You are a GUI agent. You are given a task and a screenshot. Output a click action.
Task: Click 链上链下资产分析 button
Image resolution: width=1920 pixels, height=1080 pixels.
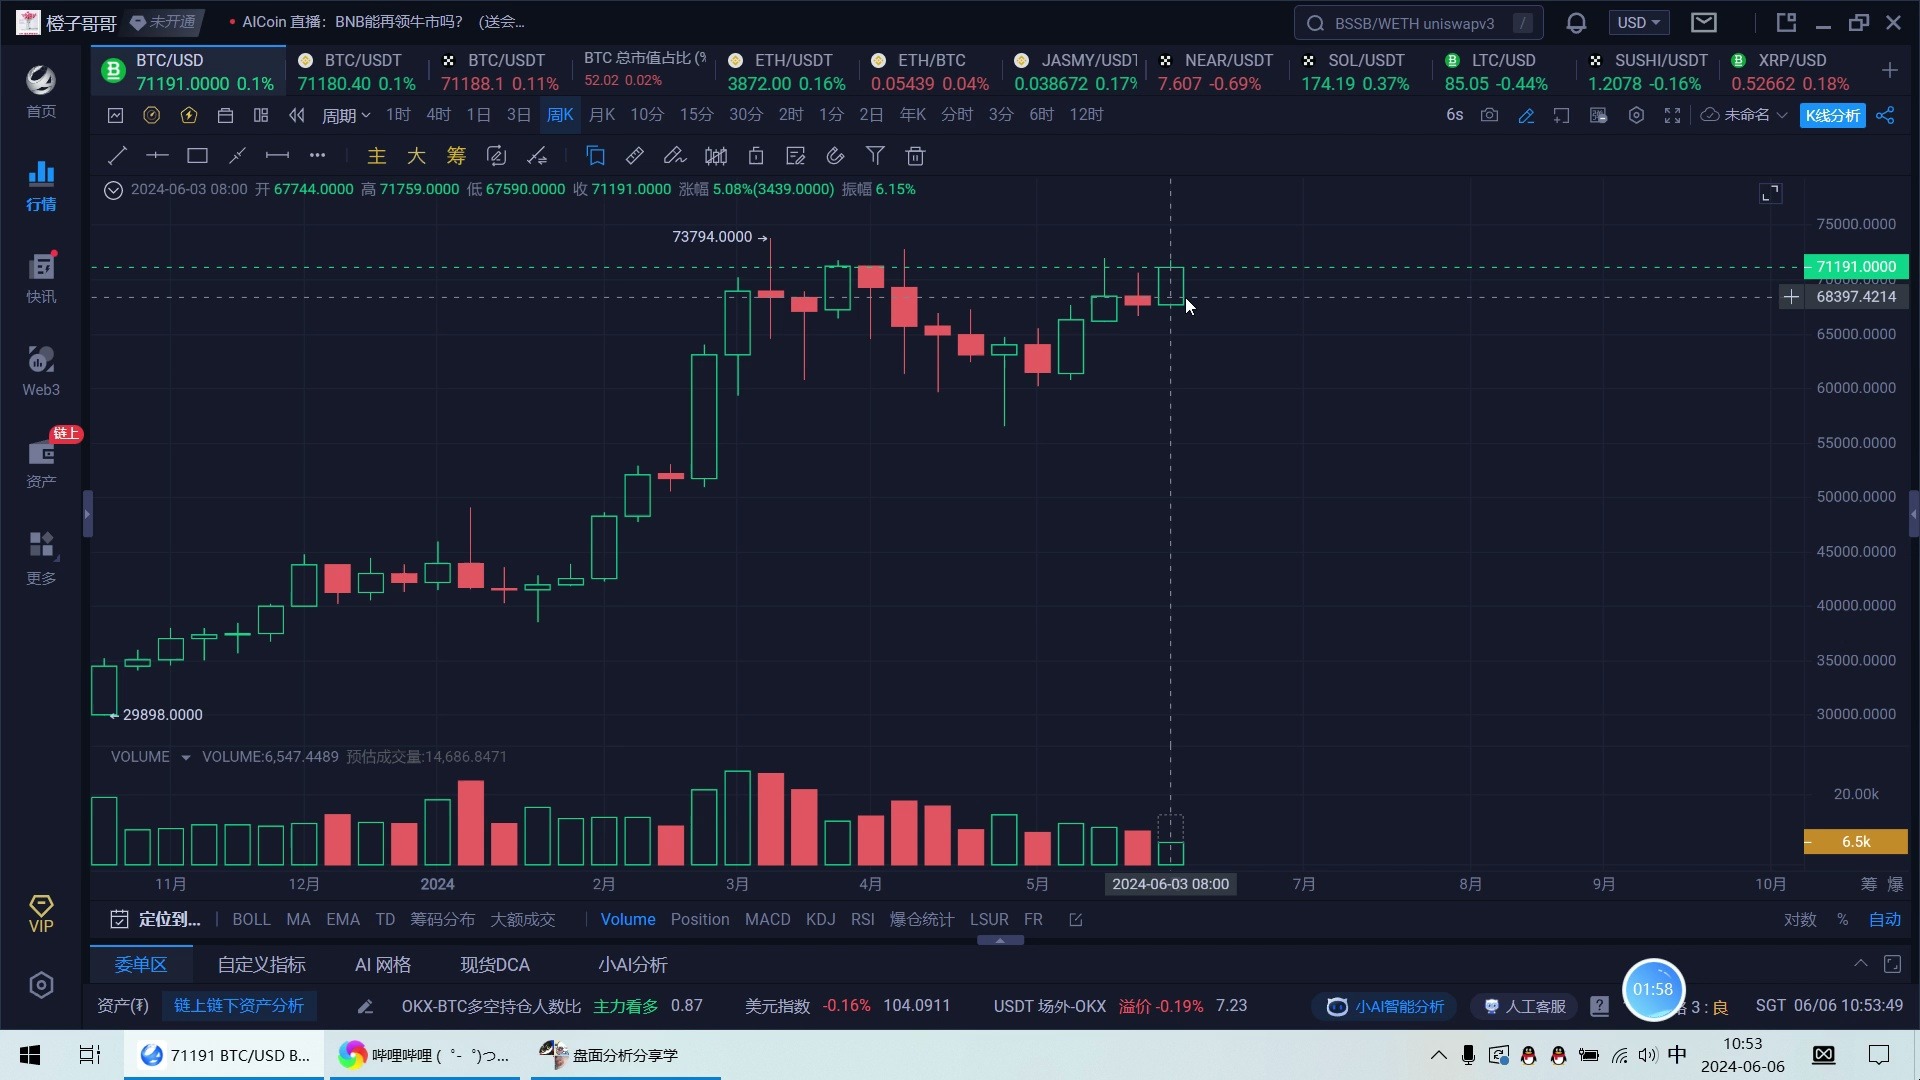(238, 1006)
